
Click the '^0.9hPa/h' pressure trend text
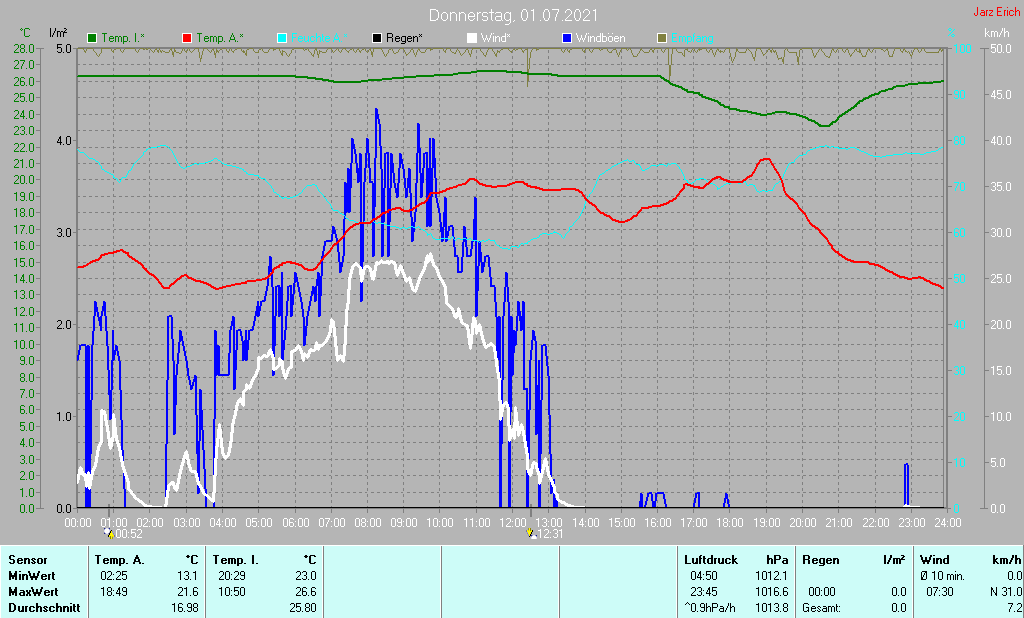[x=710, y=608]
